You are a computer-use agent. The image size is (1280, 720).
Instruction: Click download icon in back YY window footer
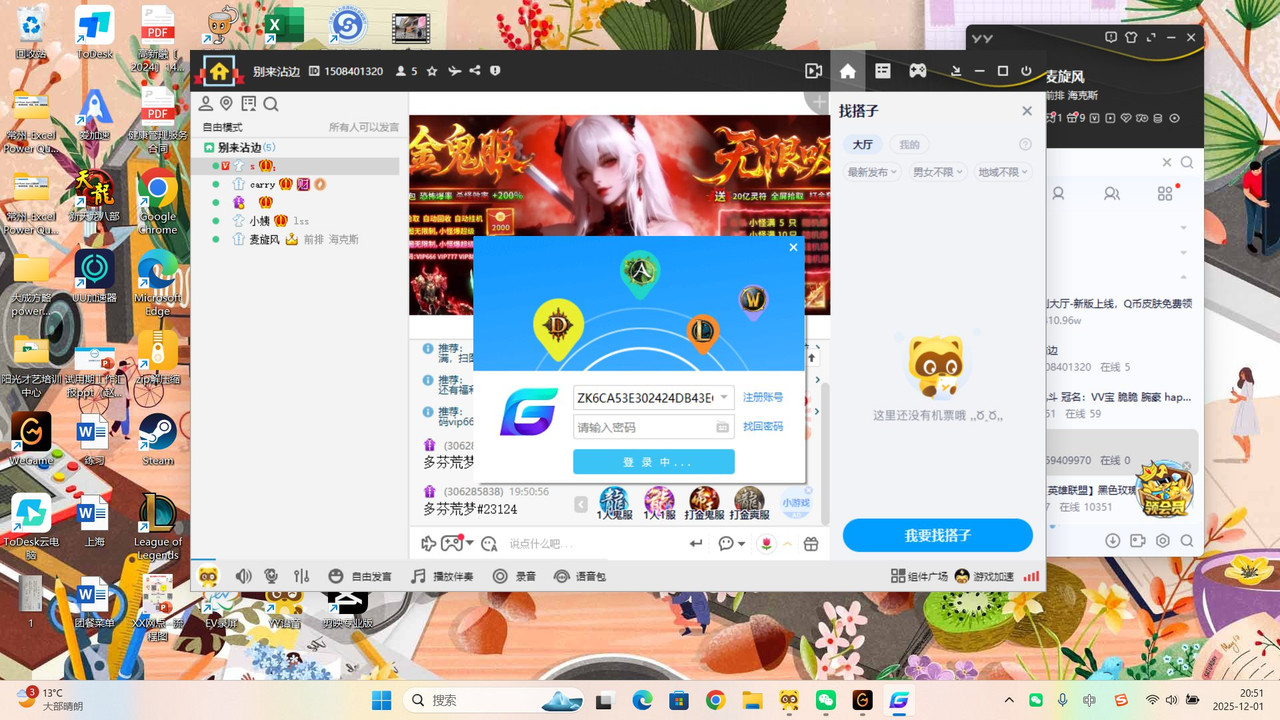[1112, 541]
